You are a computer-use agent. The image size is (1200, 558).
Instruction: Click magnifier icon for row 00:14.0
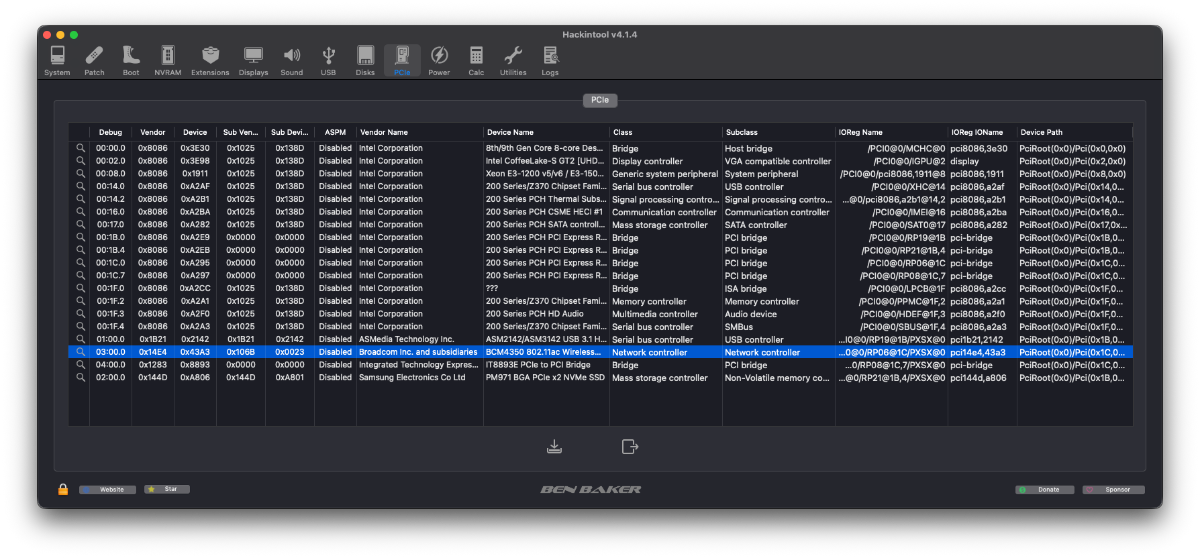tap(80, 186)
